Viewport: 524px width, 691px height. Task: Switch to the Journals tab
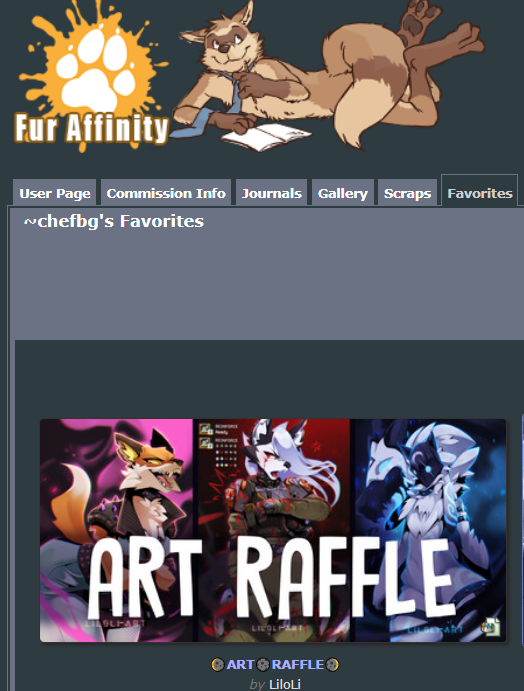(x=271, y=193)
